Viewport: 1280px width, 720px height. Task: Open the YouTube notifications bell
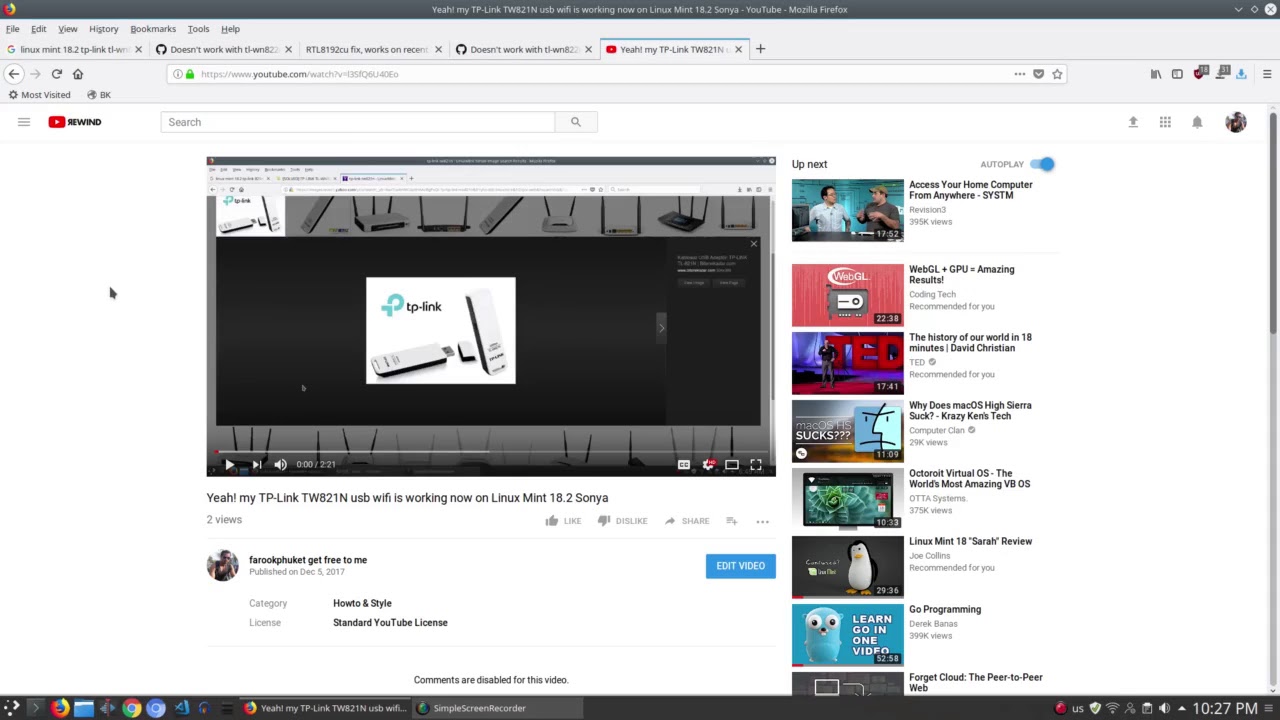tap(1197, 122)
